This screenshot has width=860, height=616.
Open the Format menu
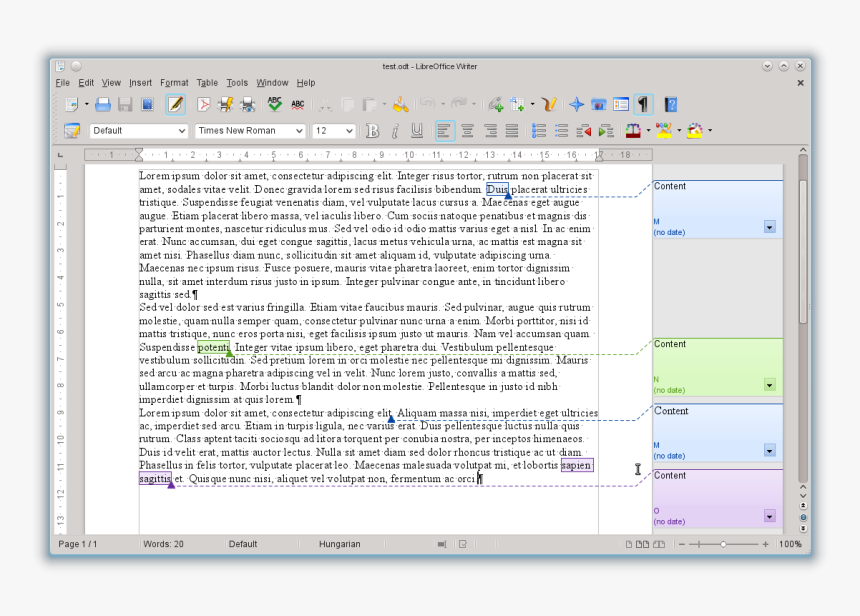click(x=174, y=83)
